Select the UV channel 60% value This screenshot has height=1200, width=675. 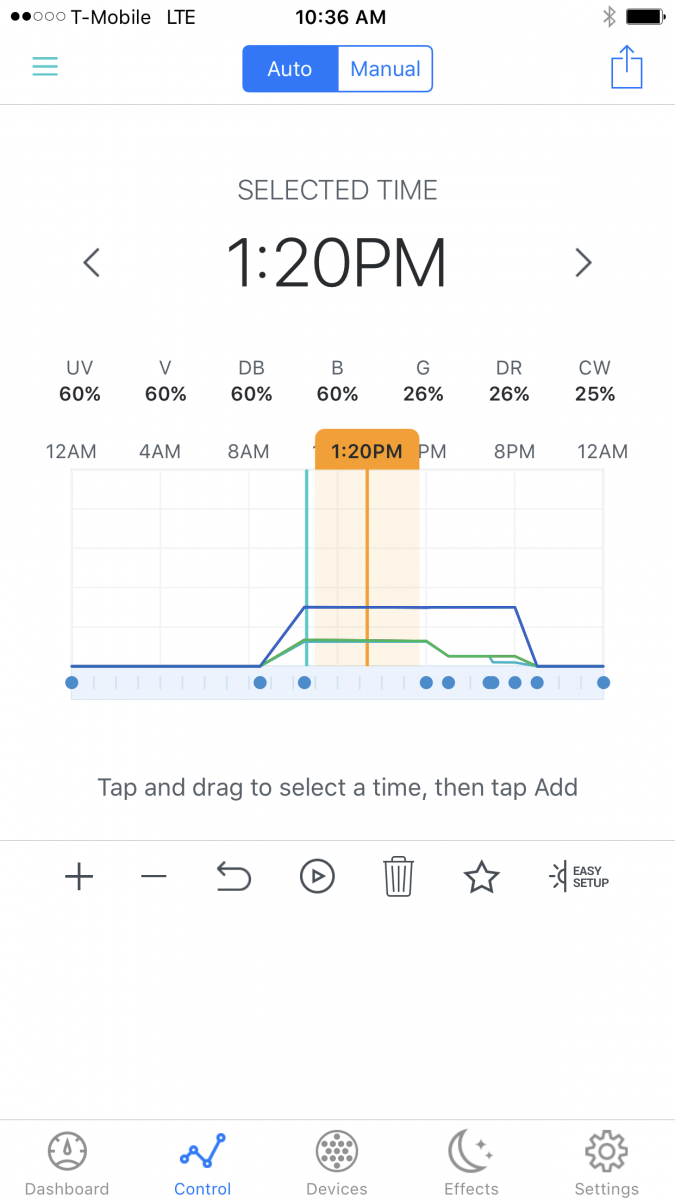80,394
